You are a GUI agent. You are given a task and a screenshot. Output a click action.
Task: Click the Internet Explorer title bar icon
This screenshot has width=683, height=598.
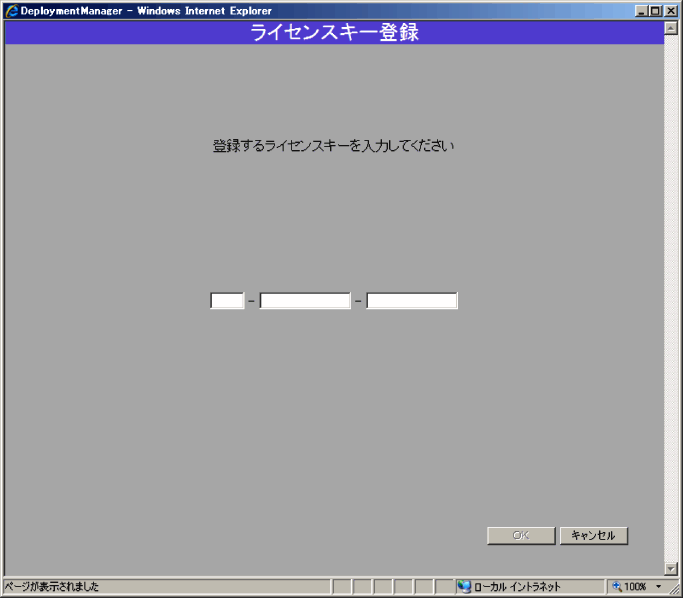pyautogui.click(x=12, y=10)
